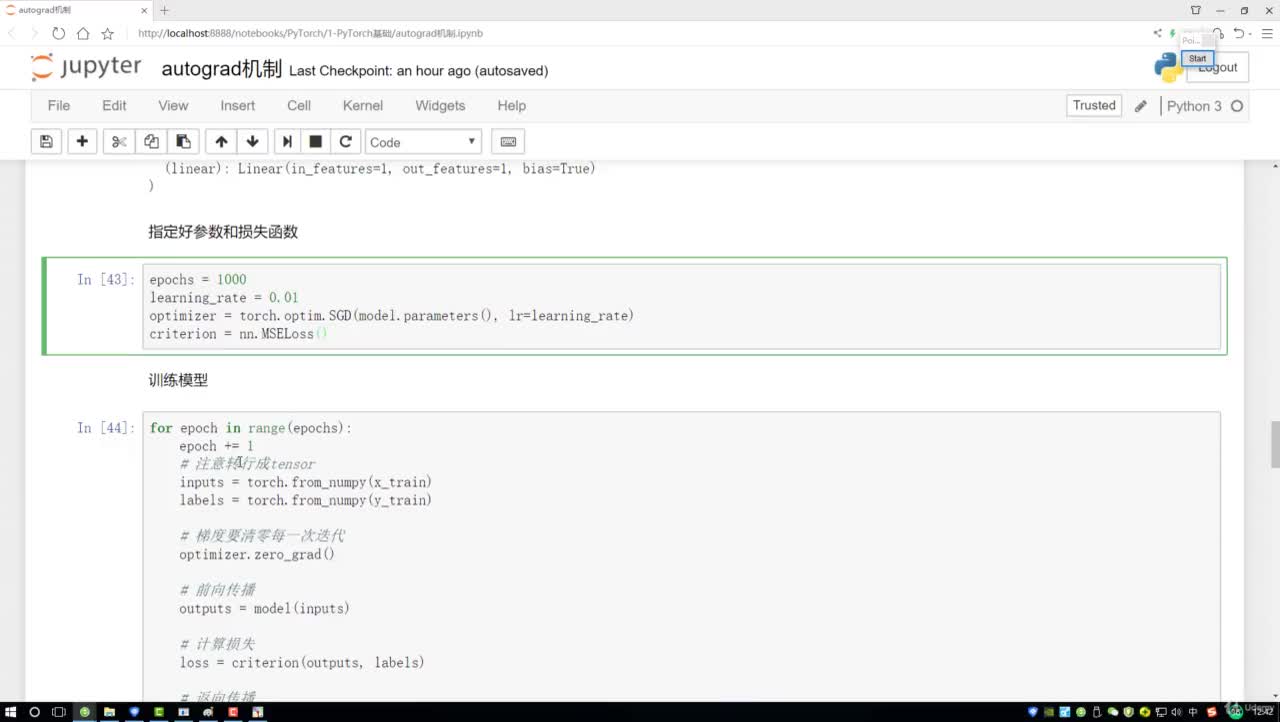This screenshot has width=1280, height=722.
Task: Click the volume speaker tray icon
Action: click(x=1177, y=712)
